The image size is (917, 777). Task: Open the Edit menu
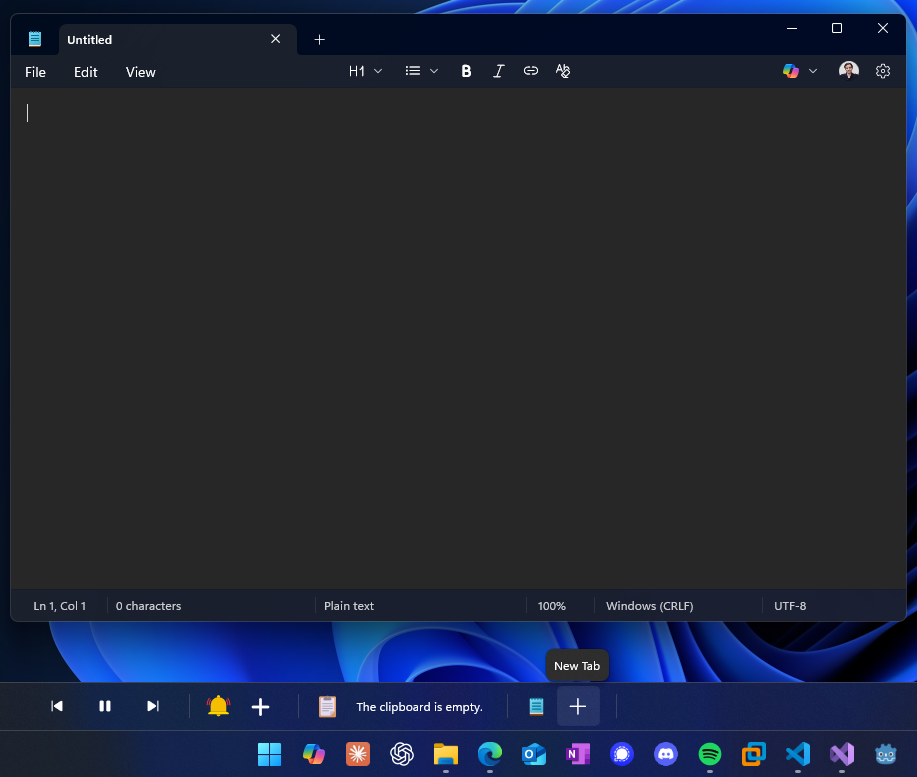[85, 72]
